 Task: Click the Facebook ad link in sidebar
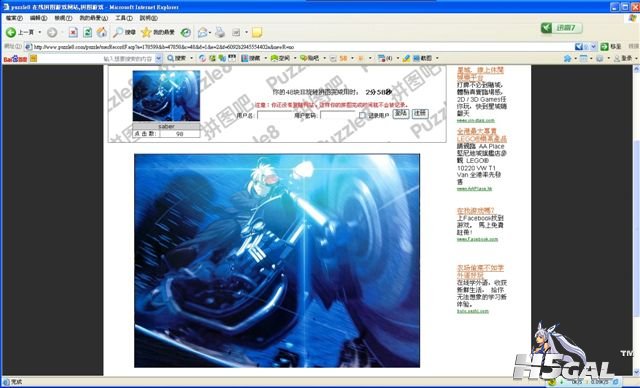[x=475, y=211]
